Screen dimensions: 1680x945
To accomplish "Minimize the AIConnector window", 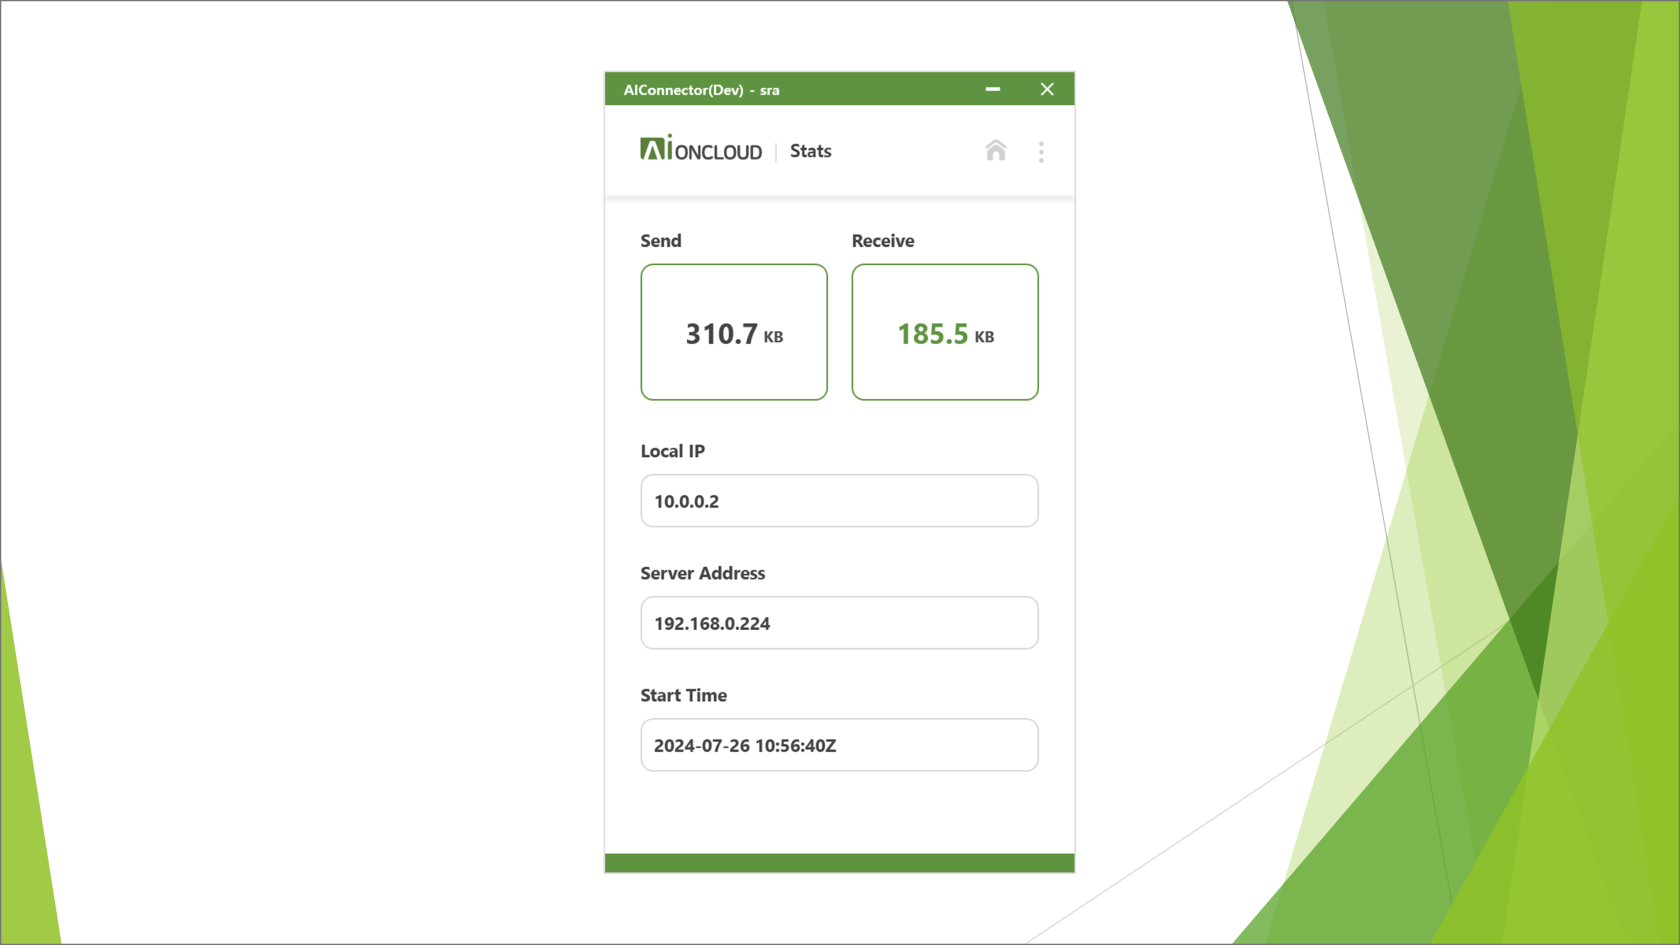I will (992, 89).
